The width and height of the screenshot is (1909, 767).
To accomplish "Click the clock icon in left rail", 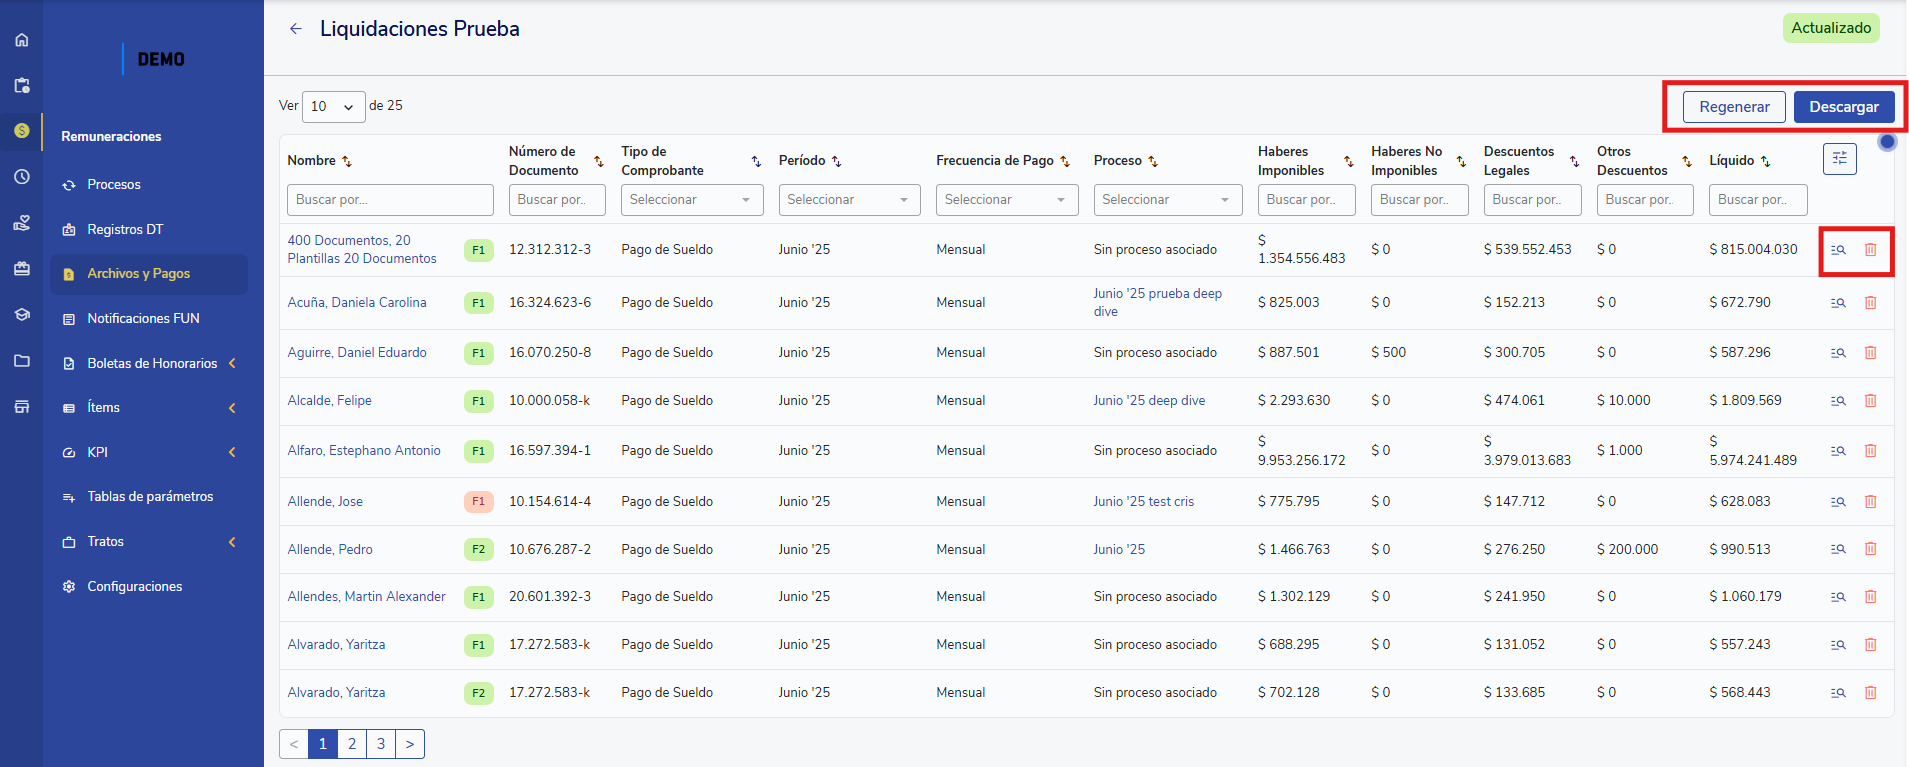I will click(21, 177).
